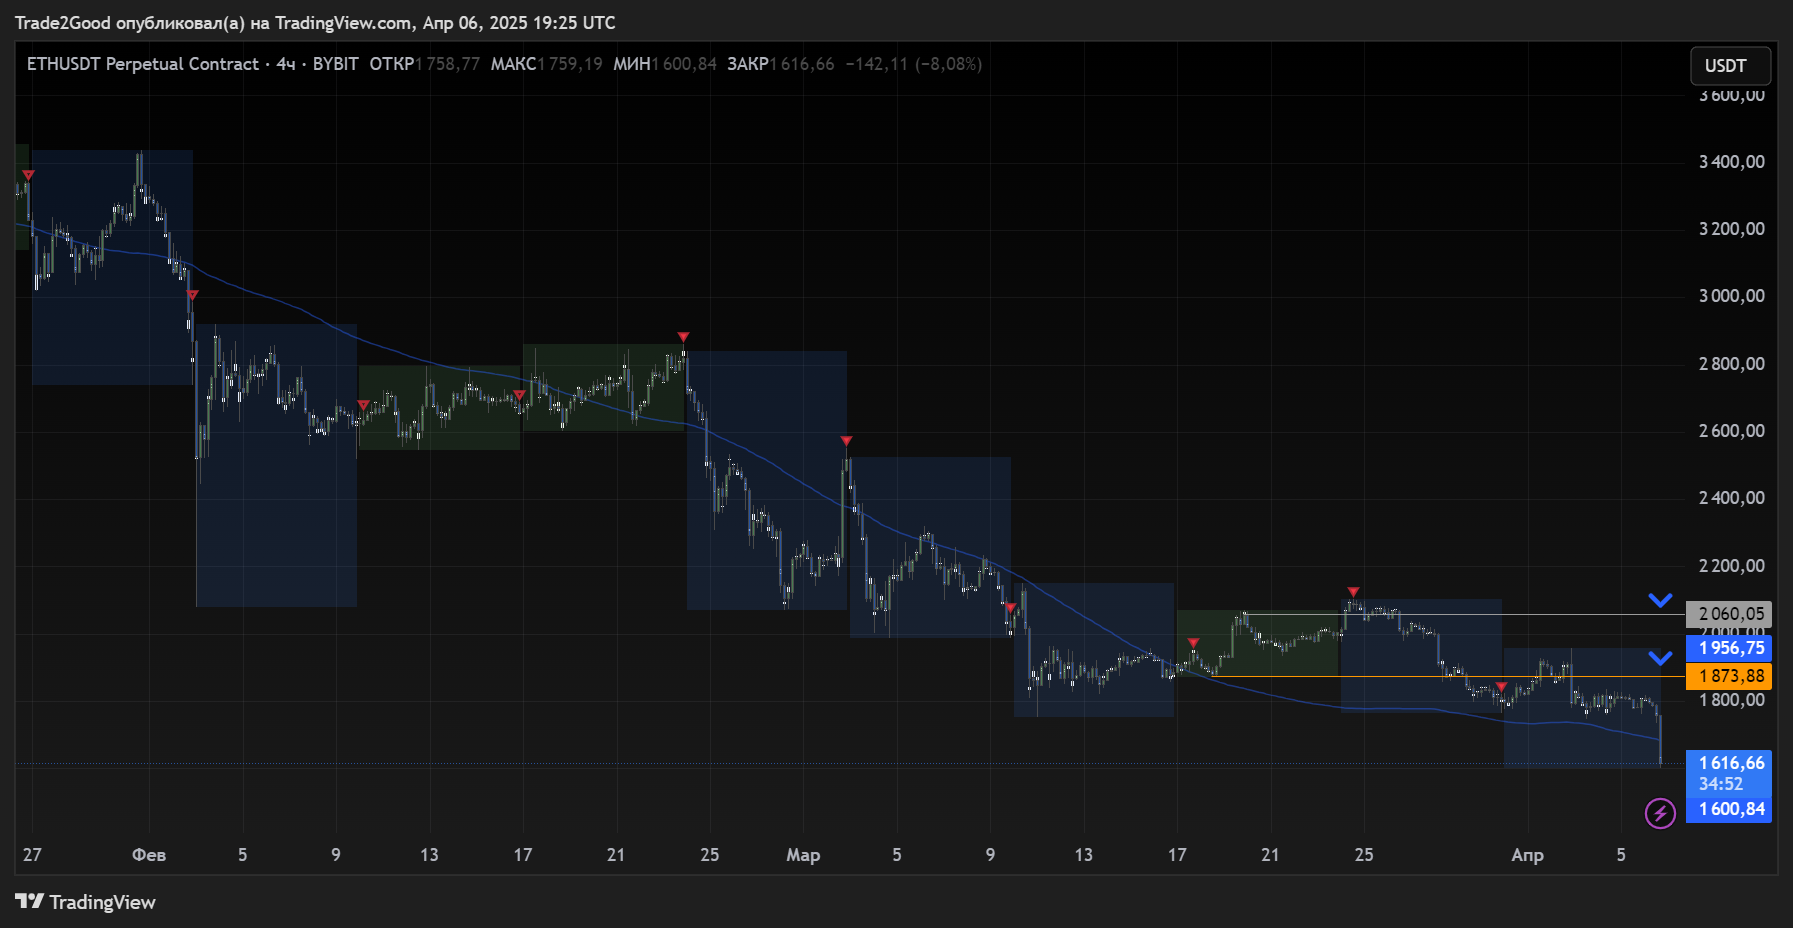Click the purple lightning bolt icon

[1660, 813]
